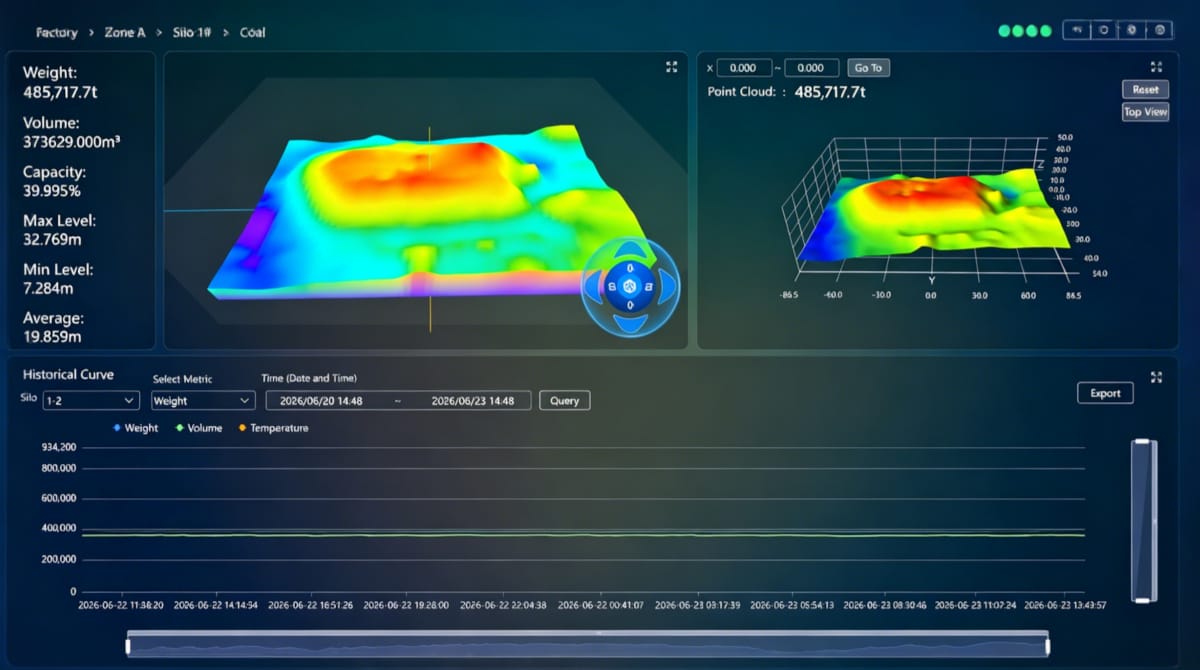Click the left arrow on the navigation wheel
The width and height of the screenshot is (1200, 670).
coord(594,288)
